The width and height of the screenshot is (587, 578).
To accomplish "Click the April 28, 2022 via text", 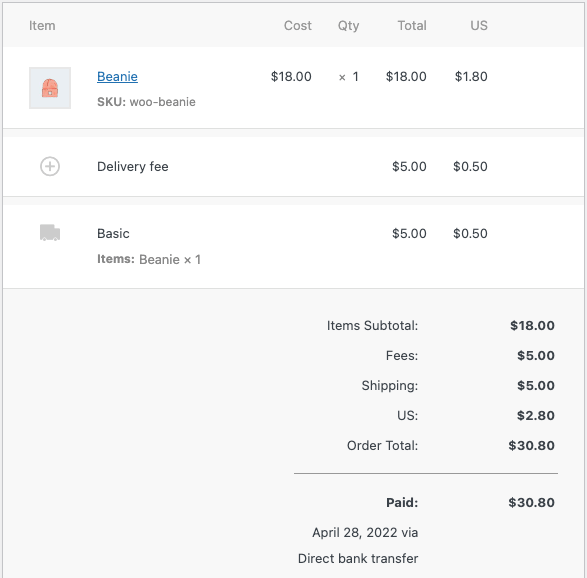I will [365, 532].
